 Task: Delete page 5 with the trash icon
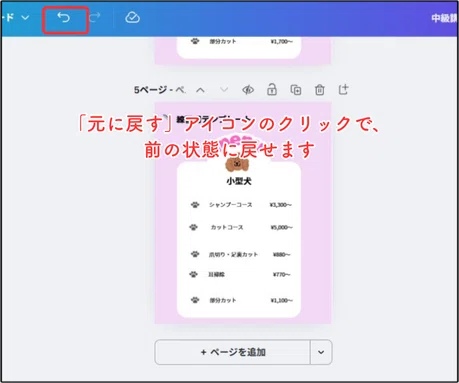(x=320, y=90)
